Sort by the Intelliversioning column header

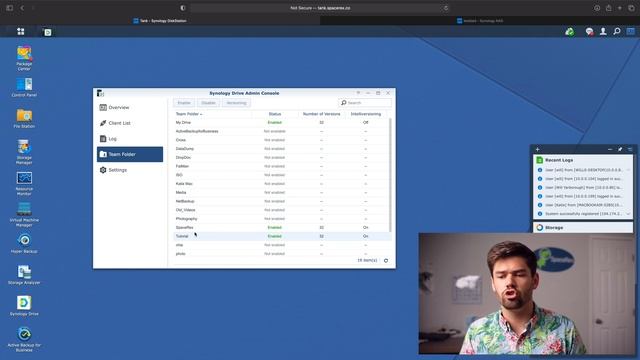366,114
